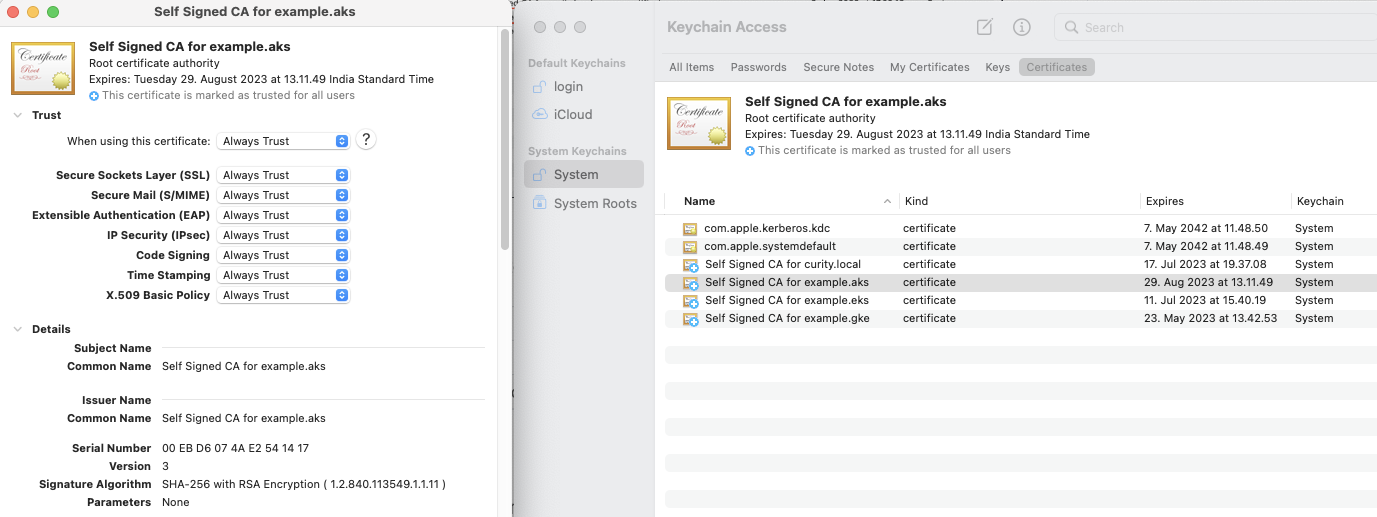Switch to the My Certificates tab
1377x517 pixels.
point(930,67)
